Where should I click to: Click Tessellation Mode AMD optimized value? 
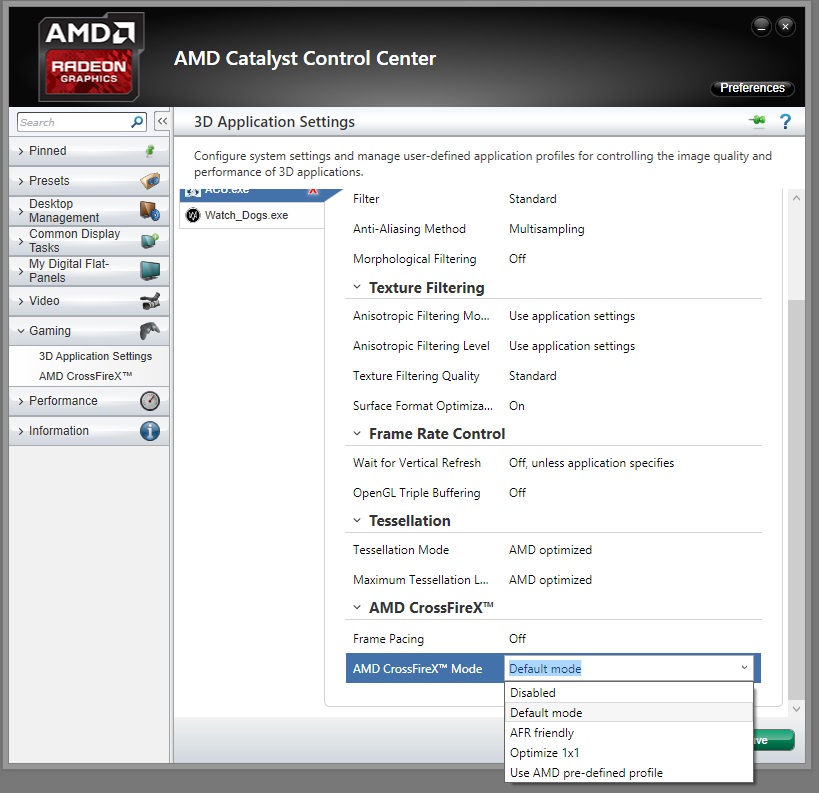tap(550, 550)
